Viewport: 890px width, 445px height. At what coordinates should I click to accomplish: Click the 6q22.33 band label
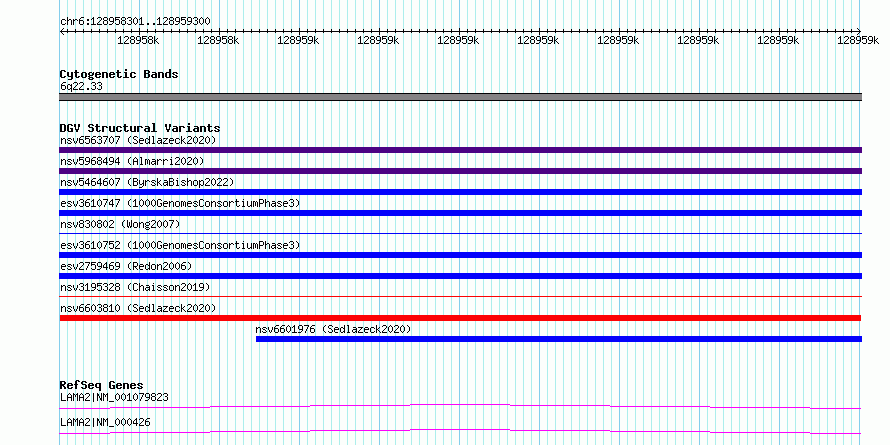pyautogui.click(x=81, y=87)
